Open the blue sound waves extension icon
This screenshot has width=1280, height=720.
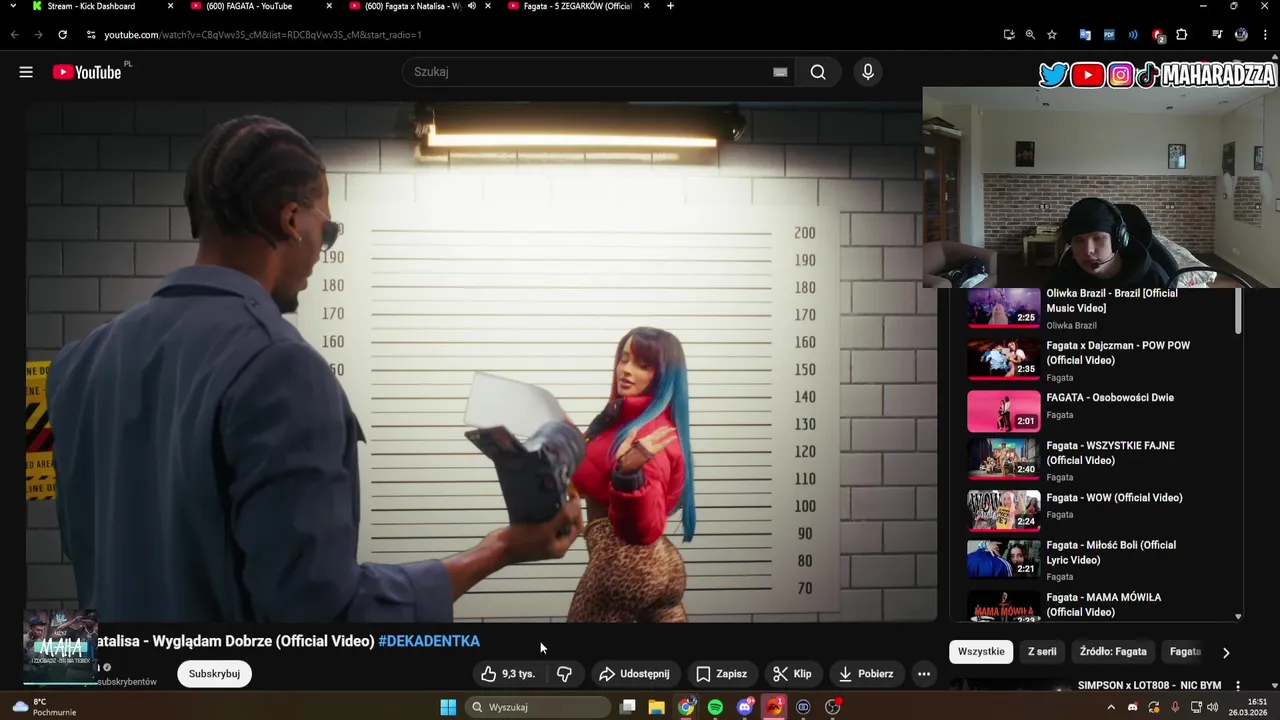(1133, 35)
